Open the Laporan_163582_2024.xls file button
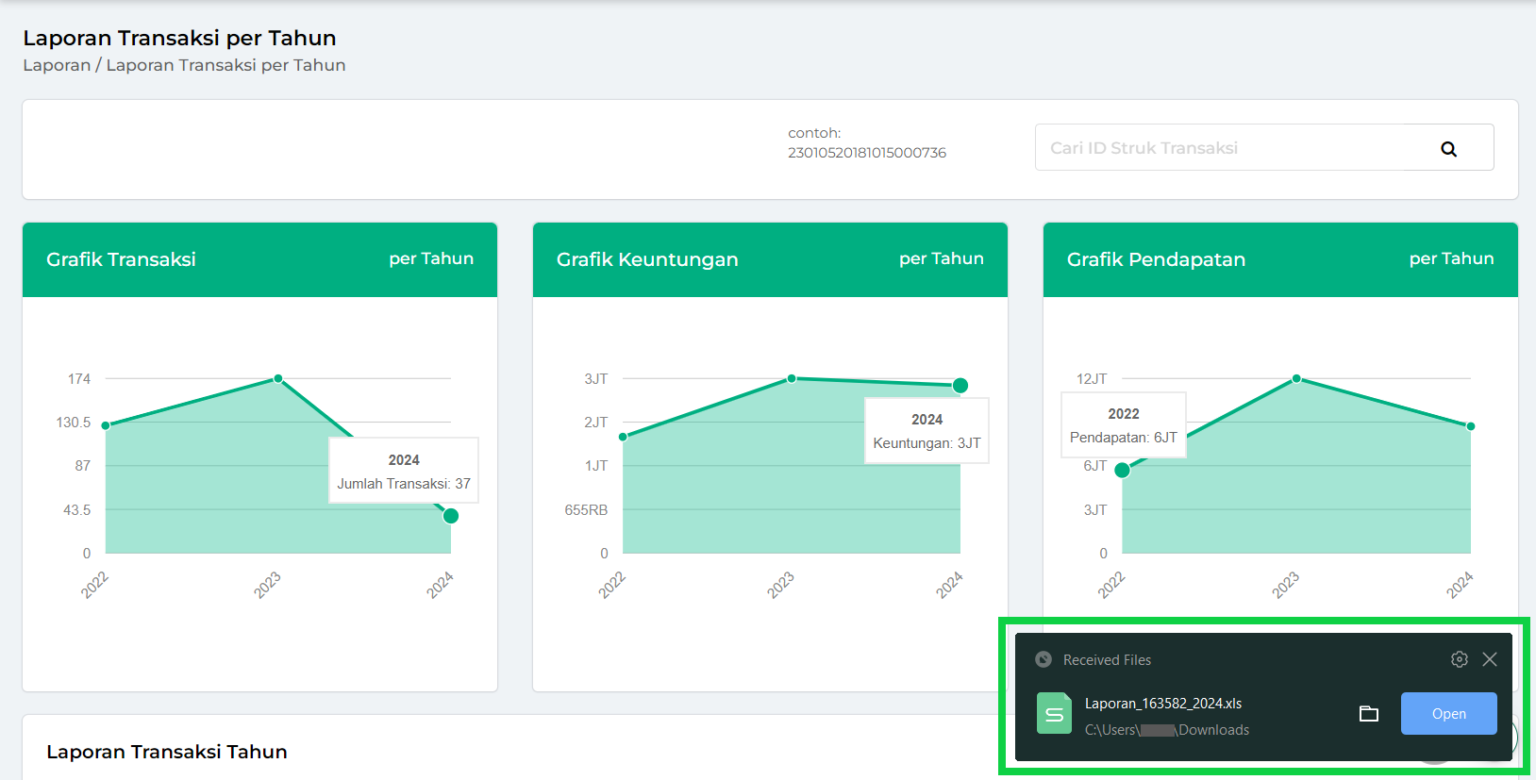The width and height of the screenshot is (1536, 780). 1448,713
